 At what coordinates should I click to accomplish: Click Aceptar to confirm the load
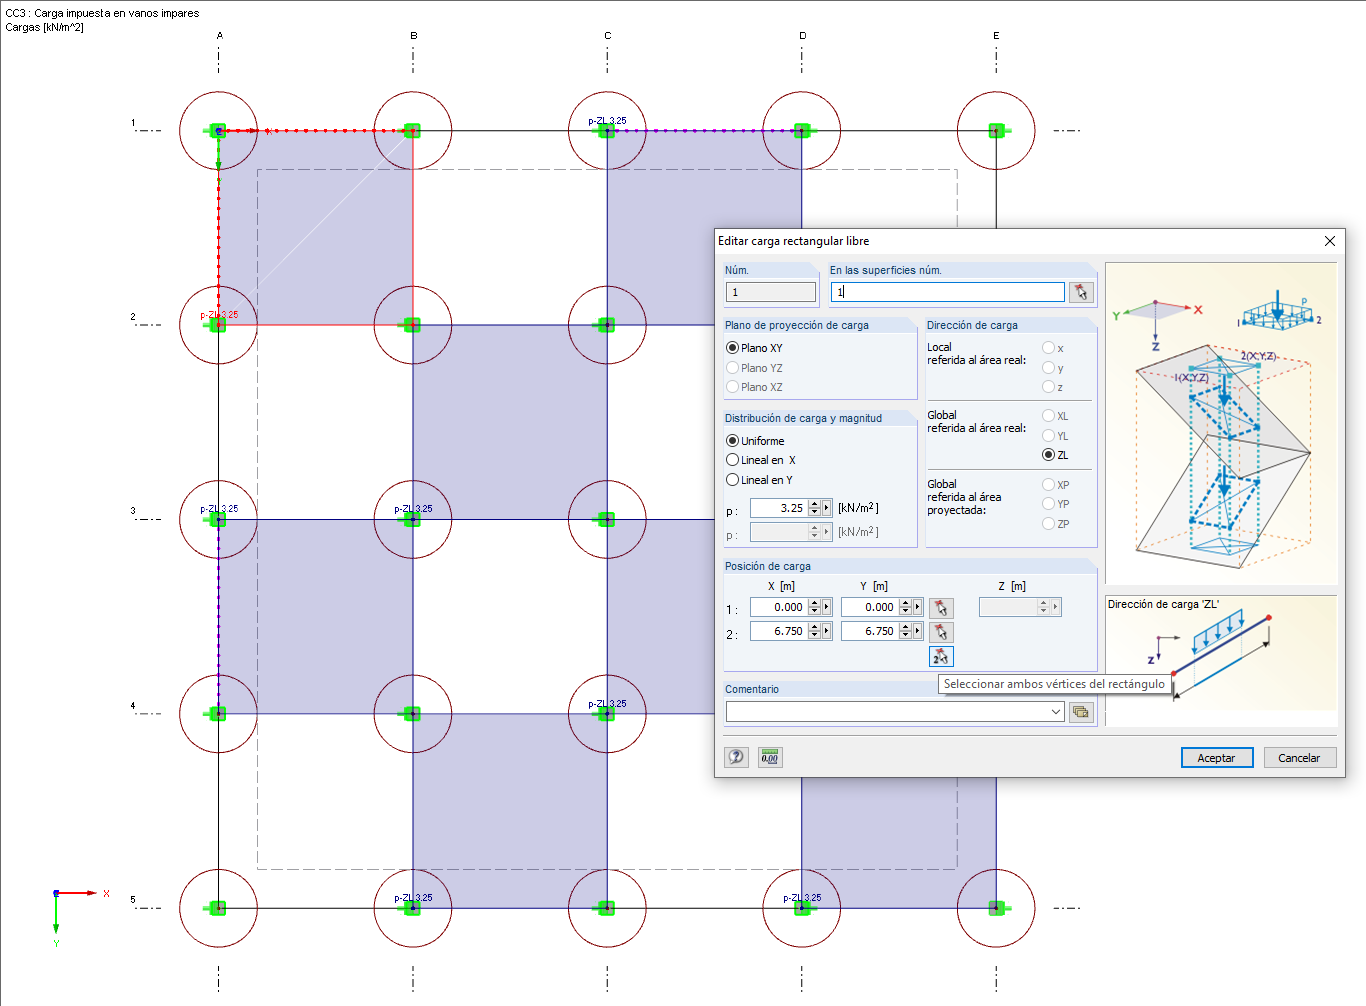point(1216,758)
